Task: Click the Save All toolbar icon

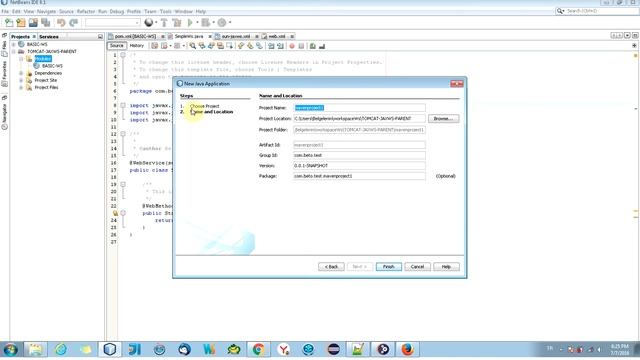Action: [45, 22]
